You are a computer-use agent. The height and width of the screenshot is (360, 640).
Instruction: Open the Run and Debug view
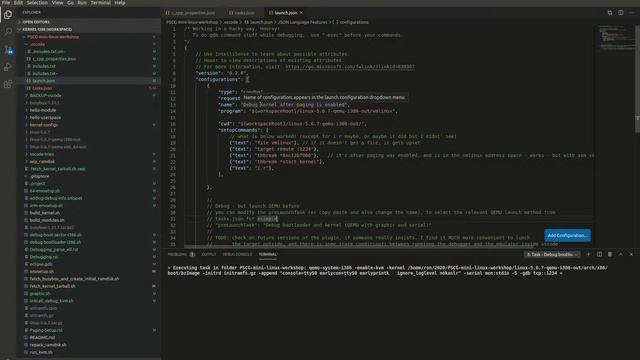click(8, 67)
